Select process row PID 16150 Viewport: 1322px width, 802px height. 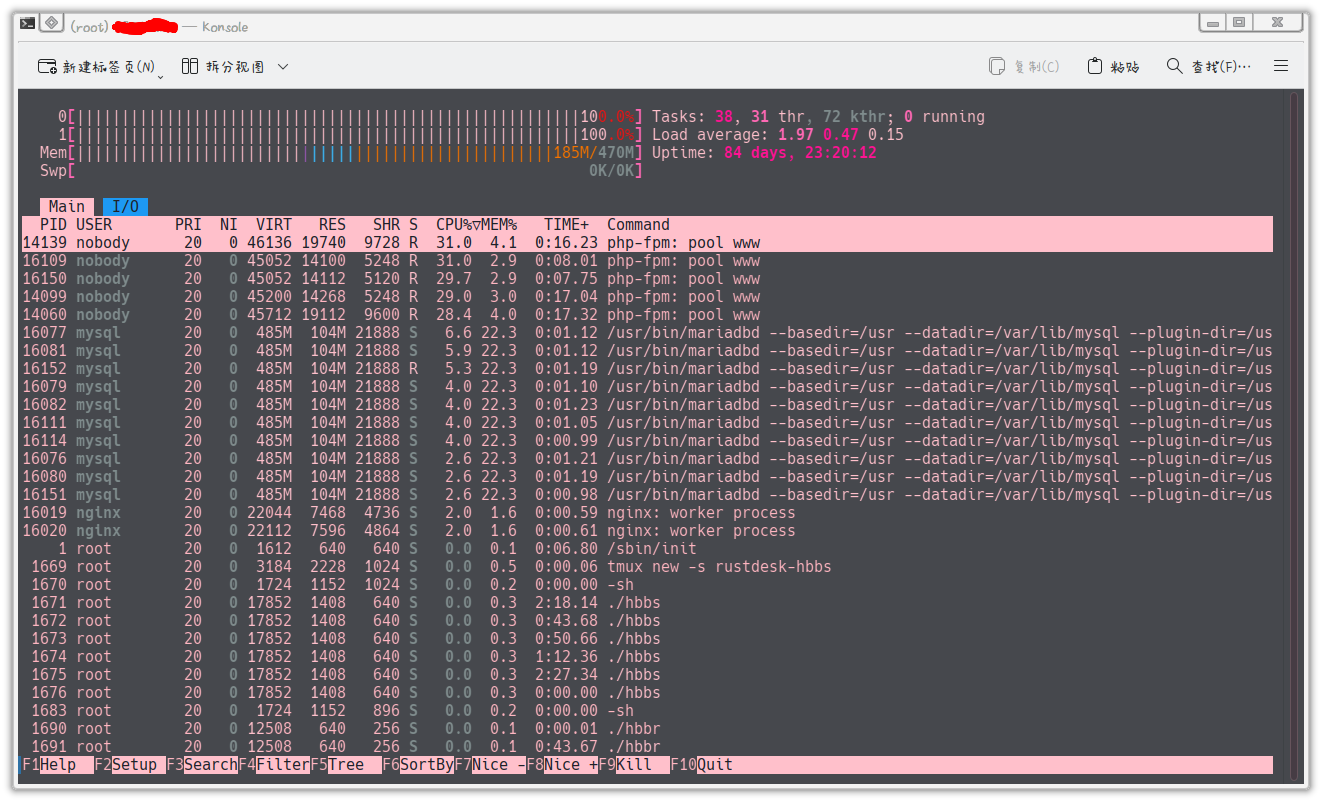pyautogui.click(x=647, y=278)
